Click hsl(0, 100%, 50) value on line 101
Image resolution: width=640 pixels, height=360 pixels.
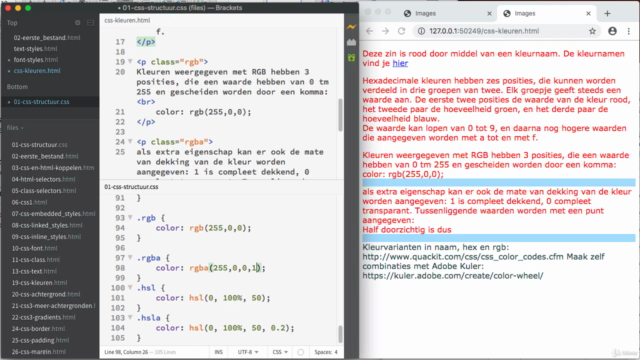[x=228, y=298]
